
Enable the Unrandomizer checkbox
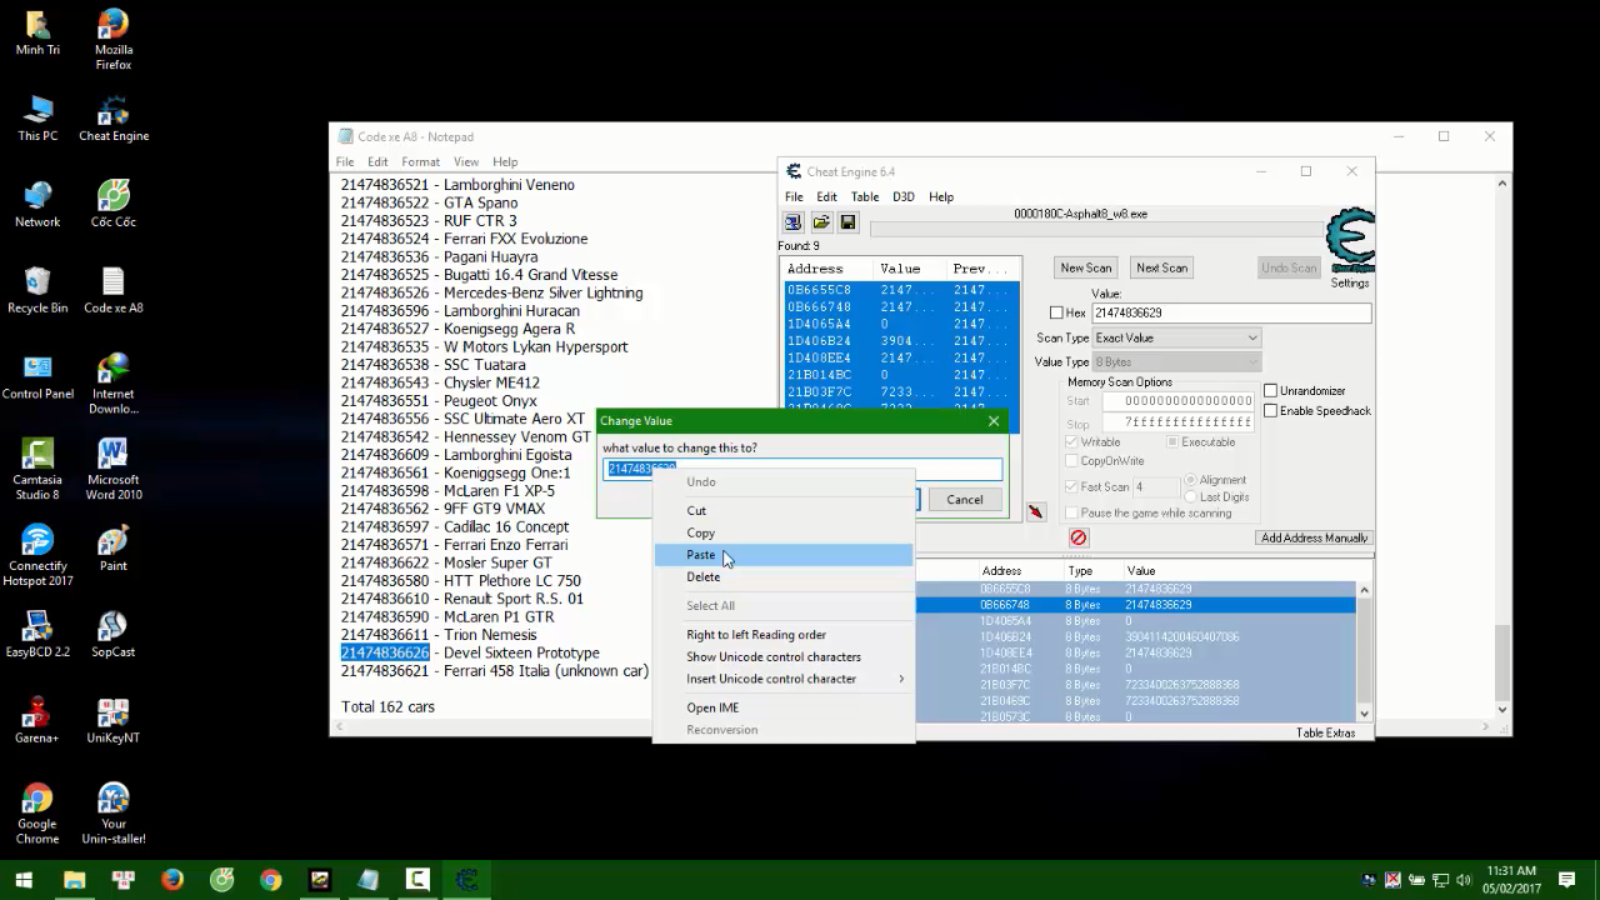point(1271,390)
